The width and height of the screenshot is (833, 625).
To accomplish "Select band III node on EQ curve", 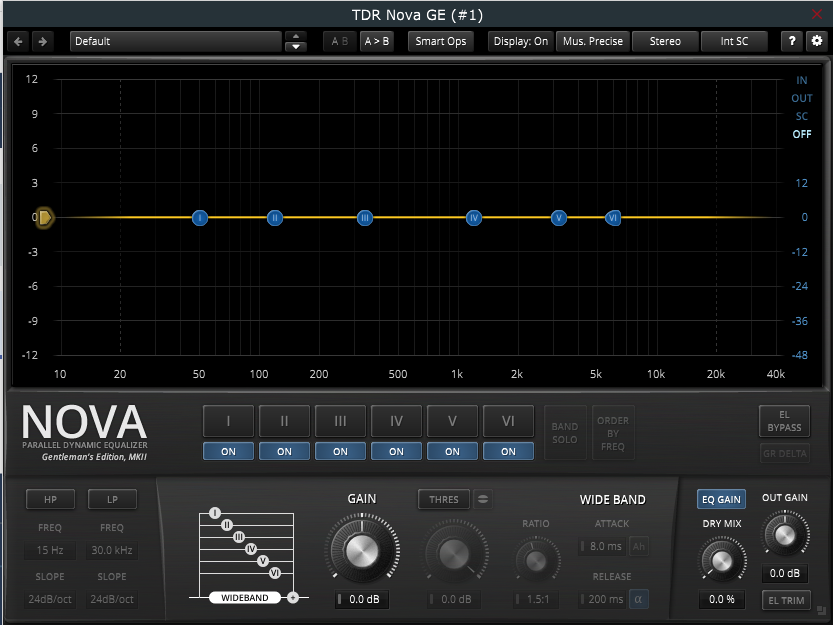I will (x=364, y=217).
